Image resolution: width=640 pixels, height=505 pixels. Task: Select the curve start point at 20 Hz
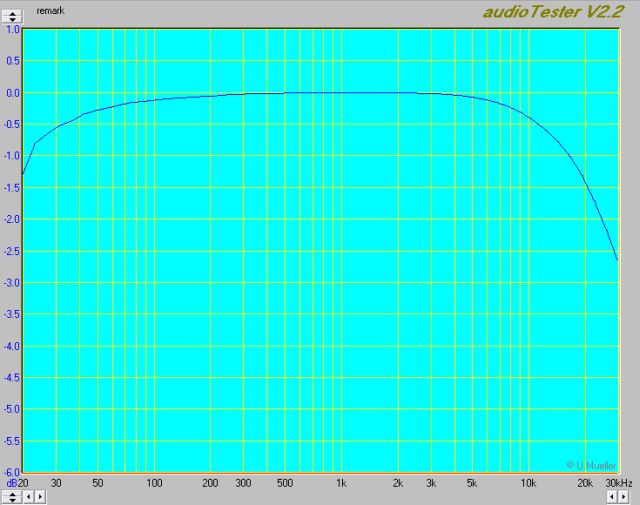[23, 174]
